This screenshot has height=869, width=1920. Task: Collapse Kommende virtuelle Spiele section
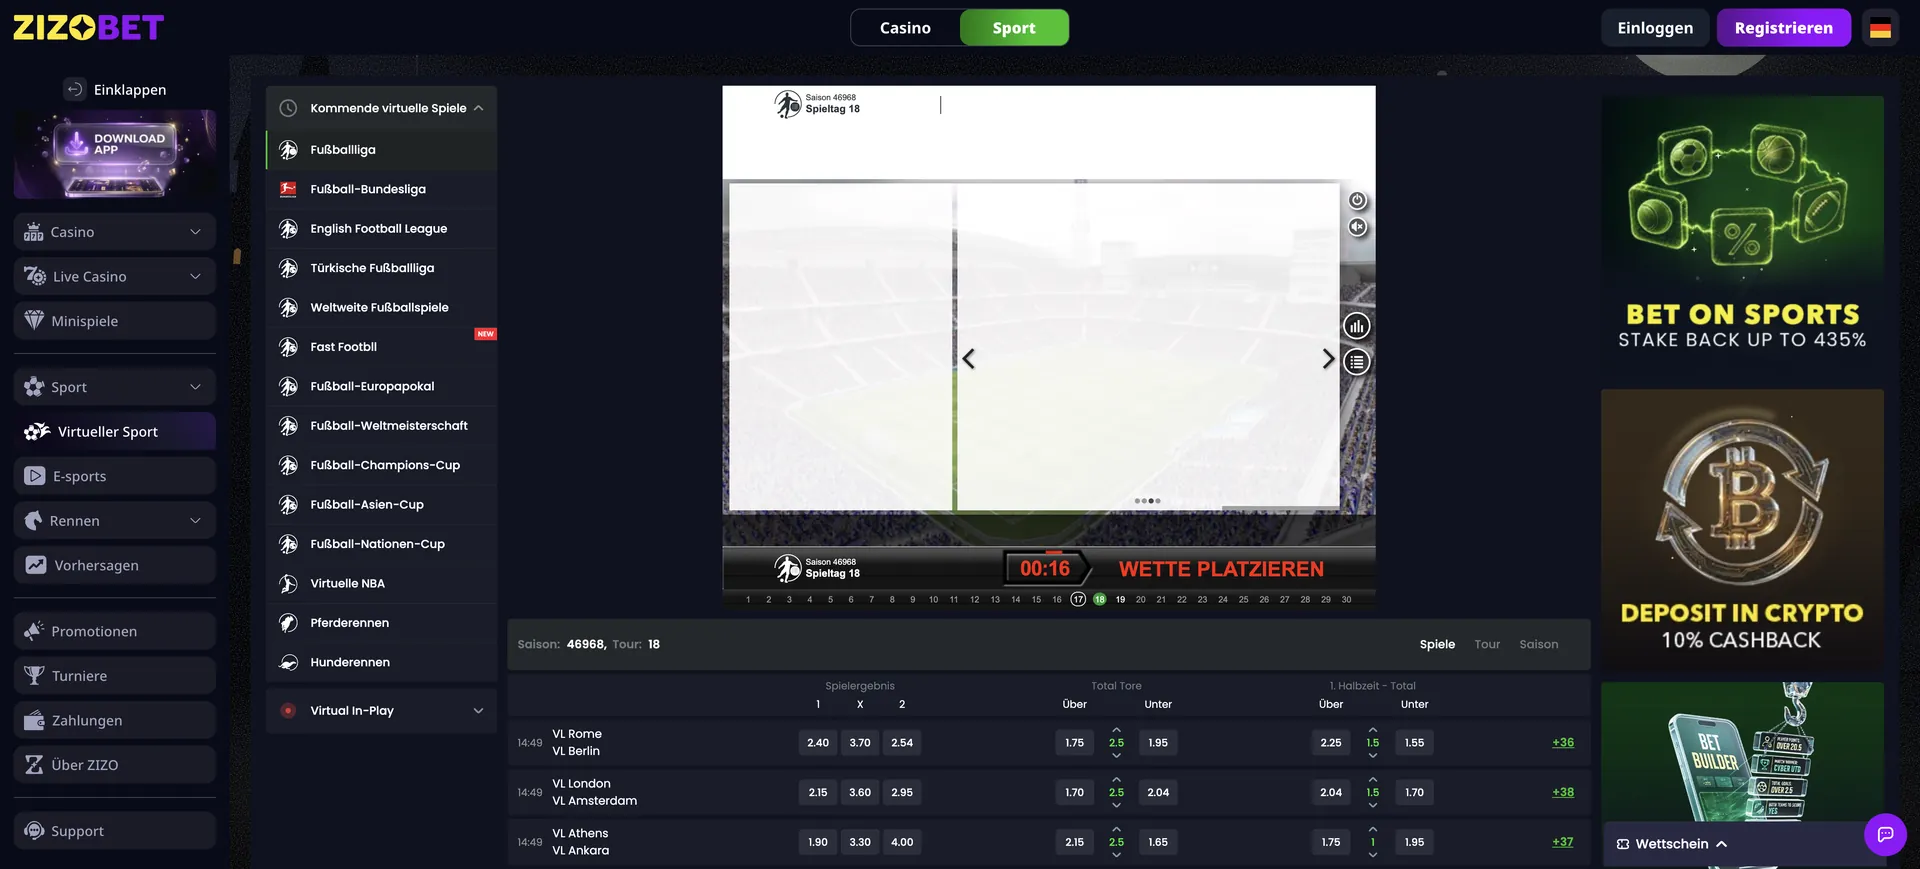pyautogui.click(x=478, y=108)
